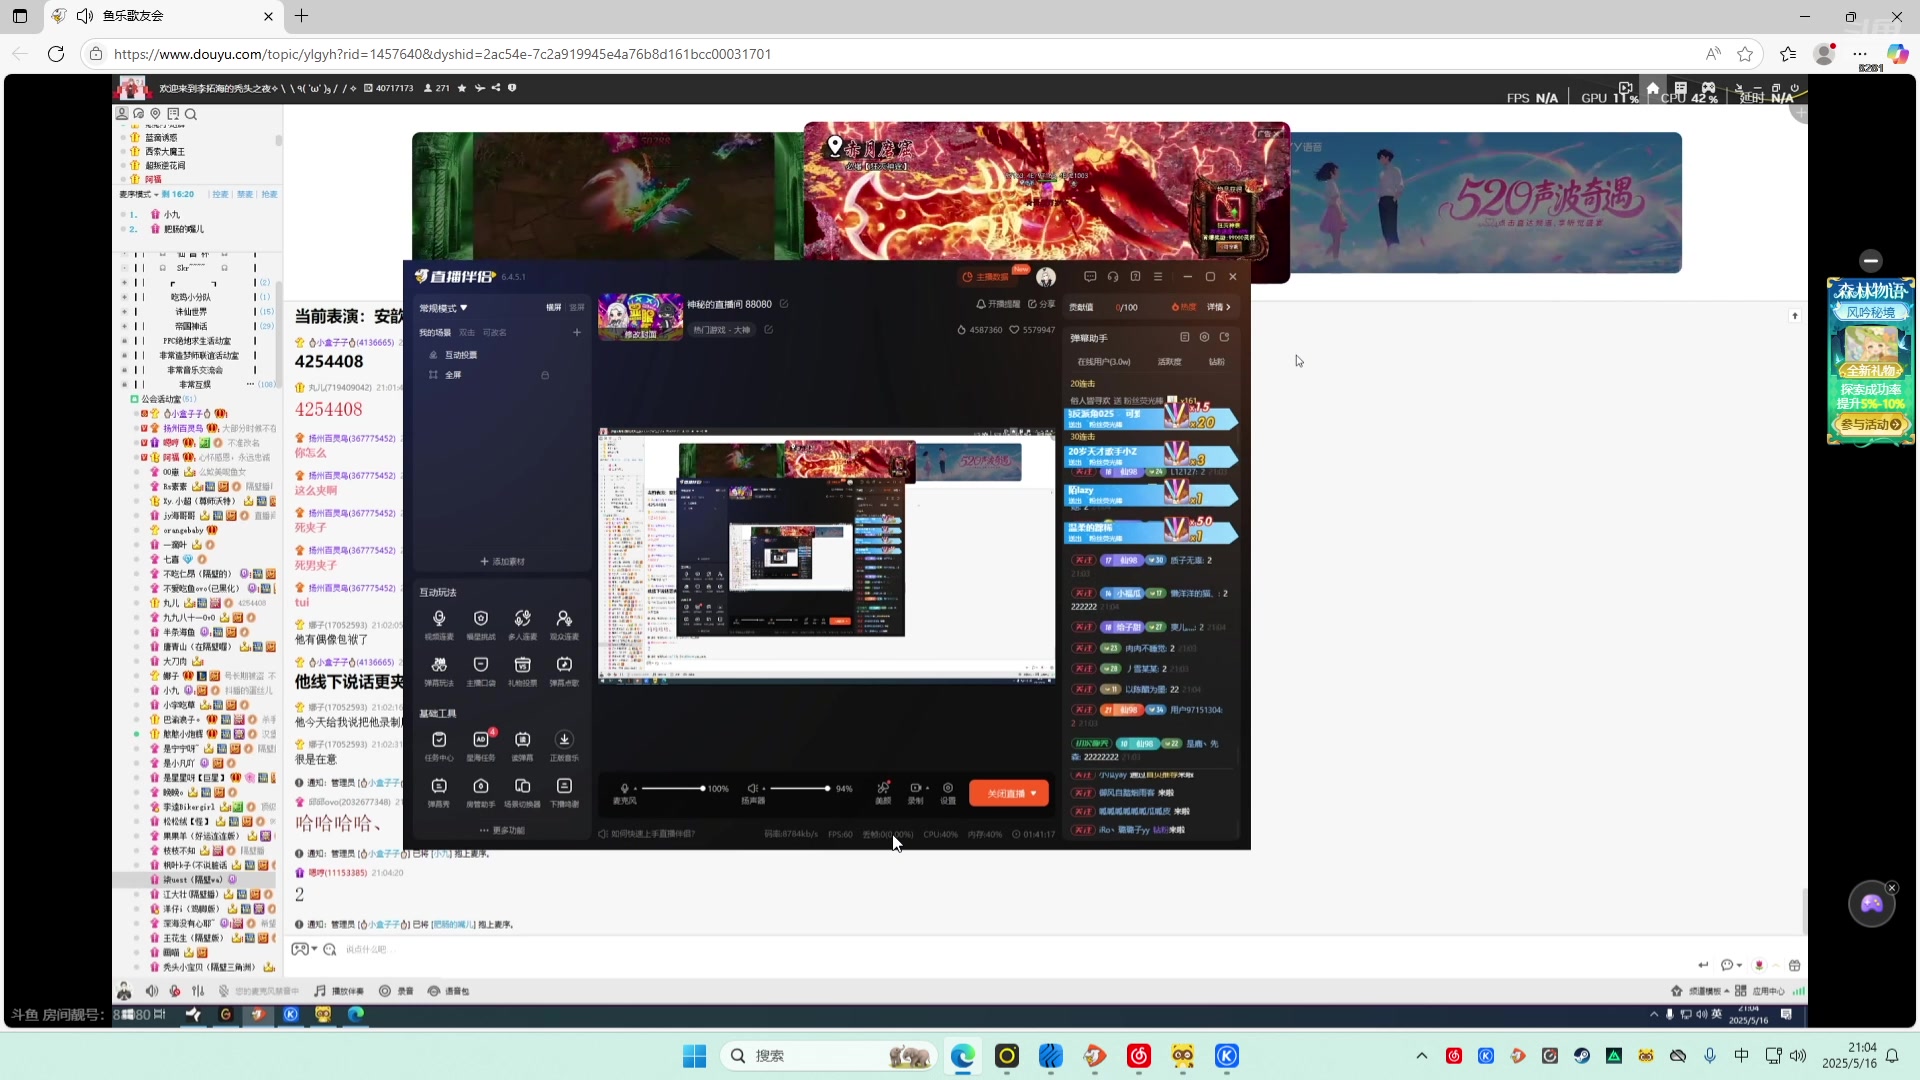The image size is (1920, 1080).
Task: Open 设置 settings icon in control bar
Action: click(x=948, y=788)
